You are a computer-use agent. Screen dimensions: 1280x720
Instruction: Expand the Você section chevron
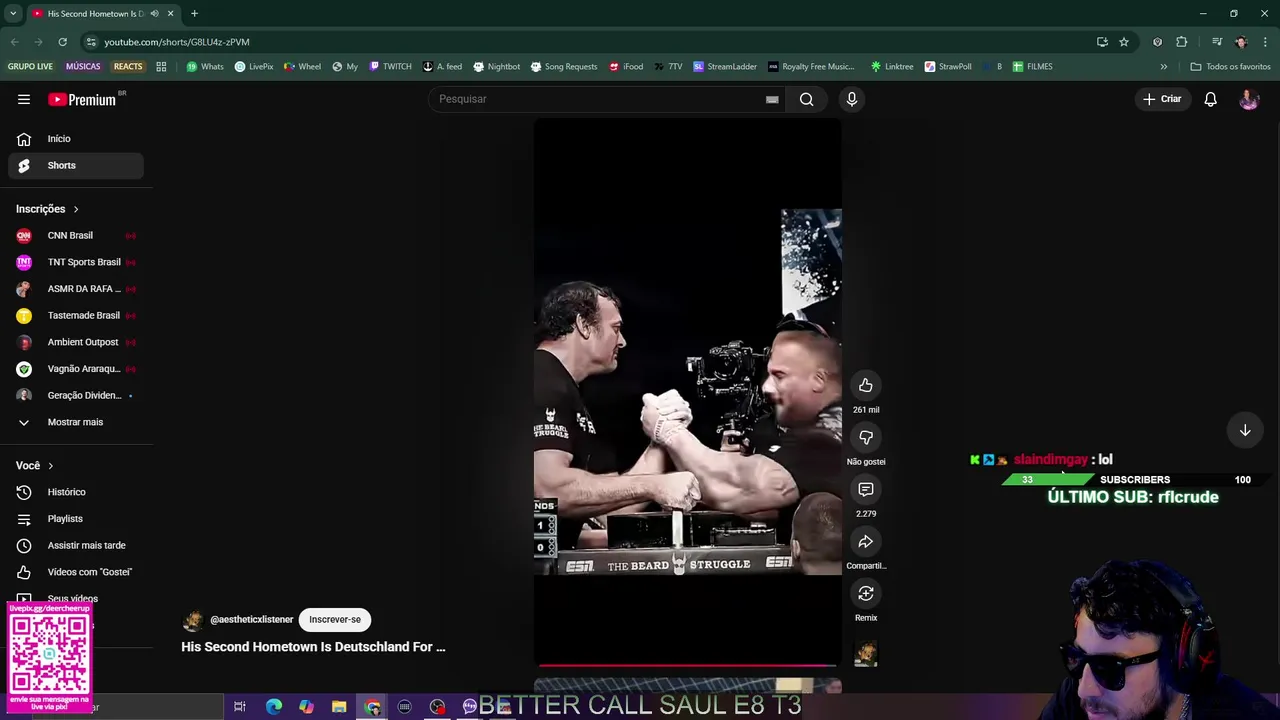(51, 466)
